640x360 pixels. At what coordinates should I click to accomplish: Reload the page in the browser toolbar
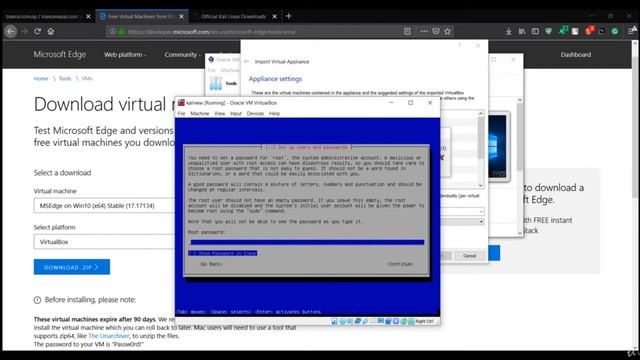pos(37,31)
